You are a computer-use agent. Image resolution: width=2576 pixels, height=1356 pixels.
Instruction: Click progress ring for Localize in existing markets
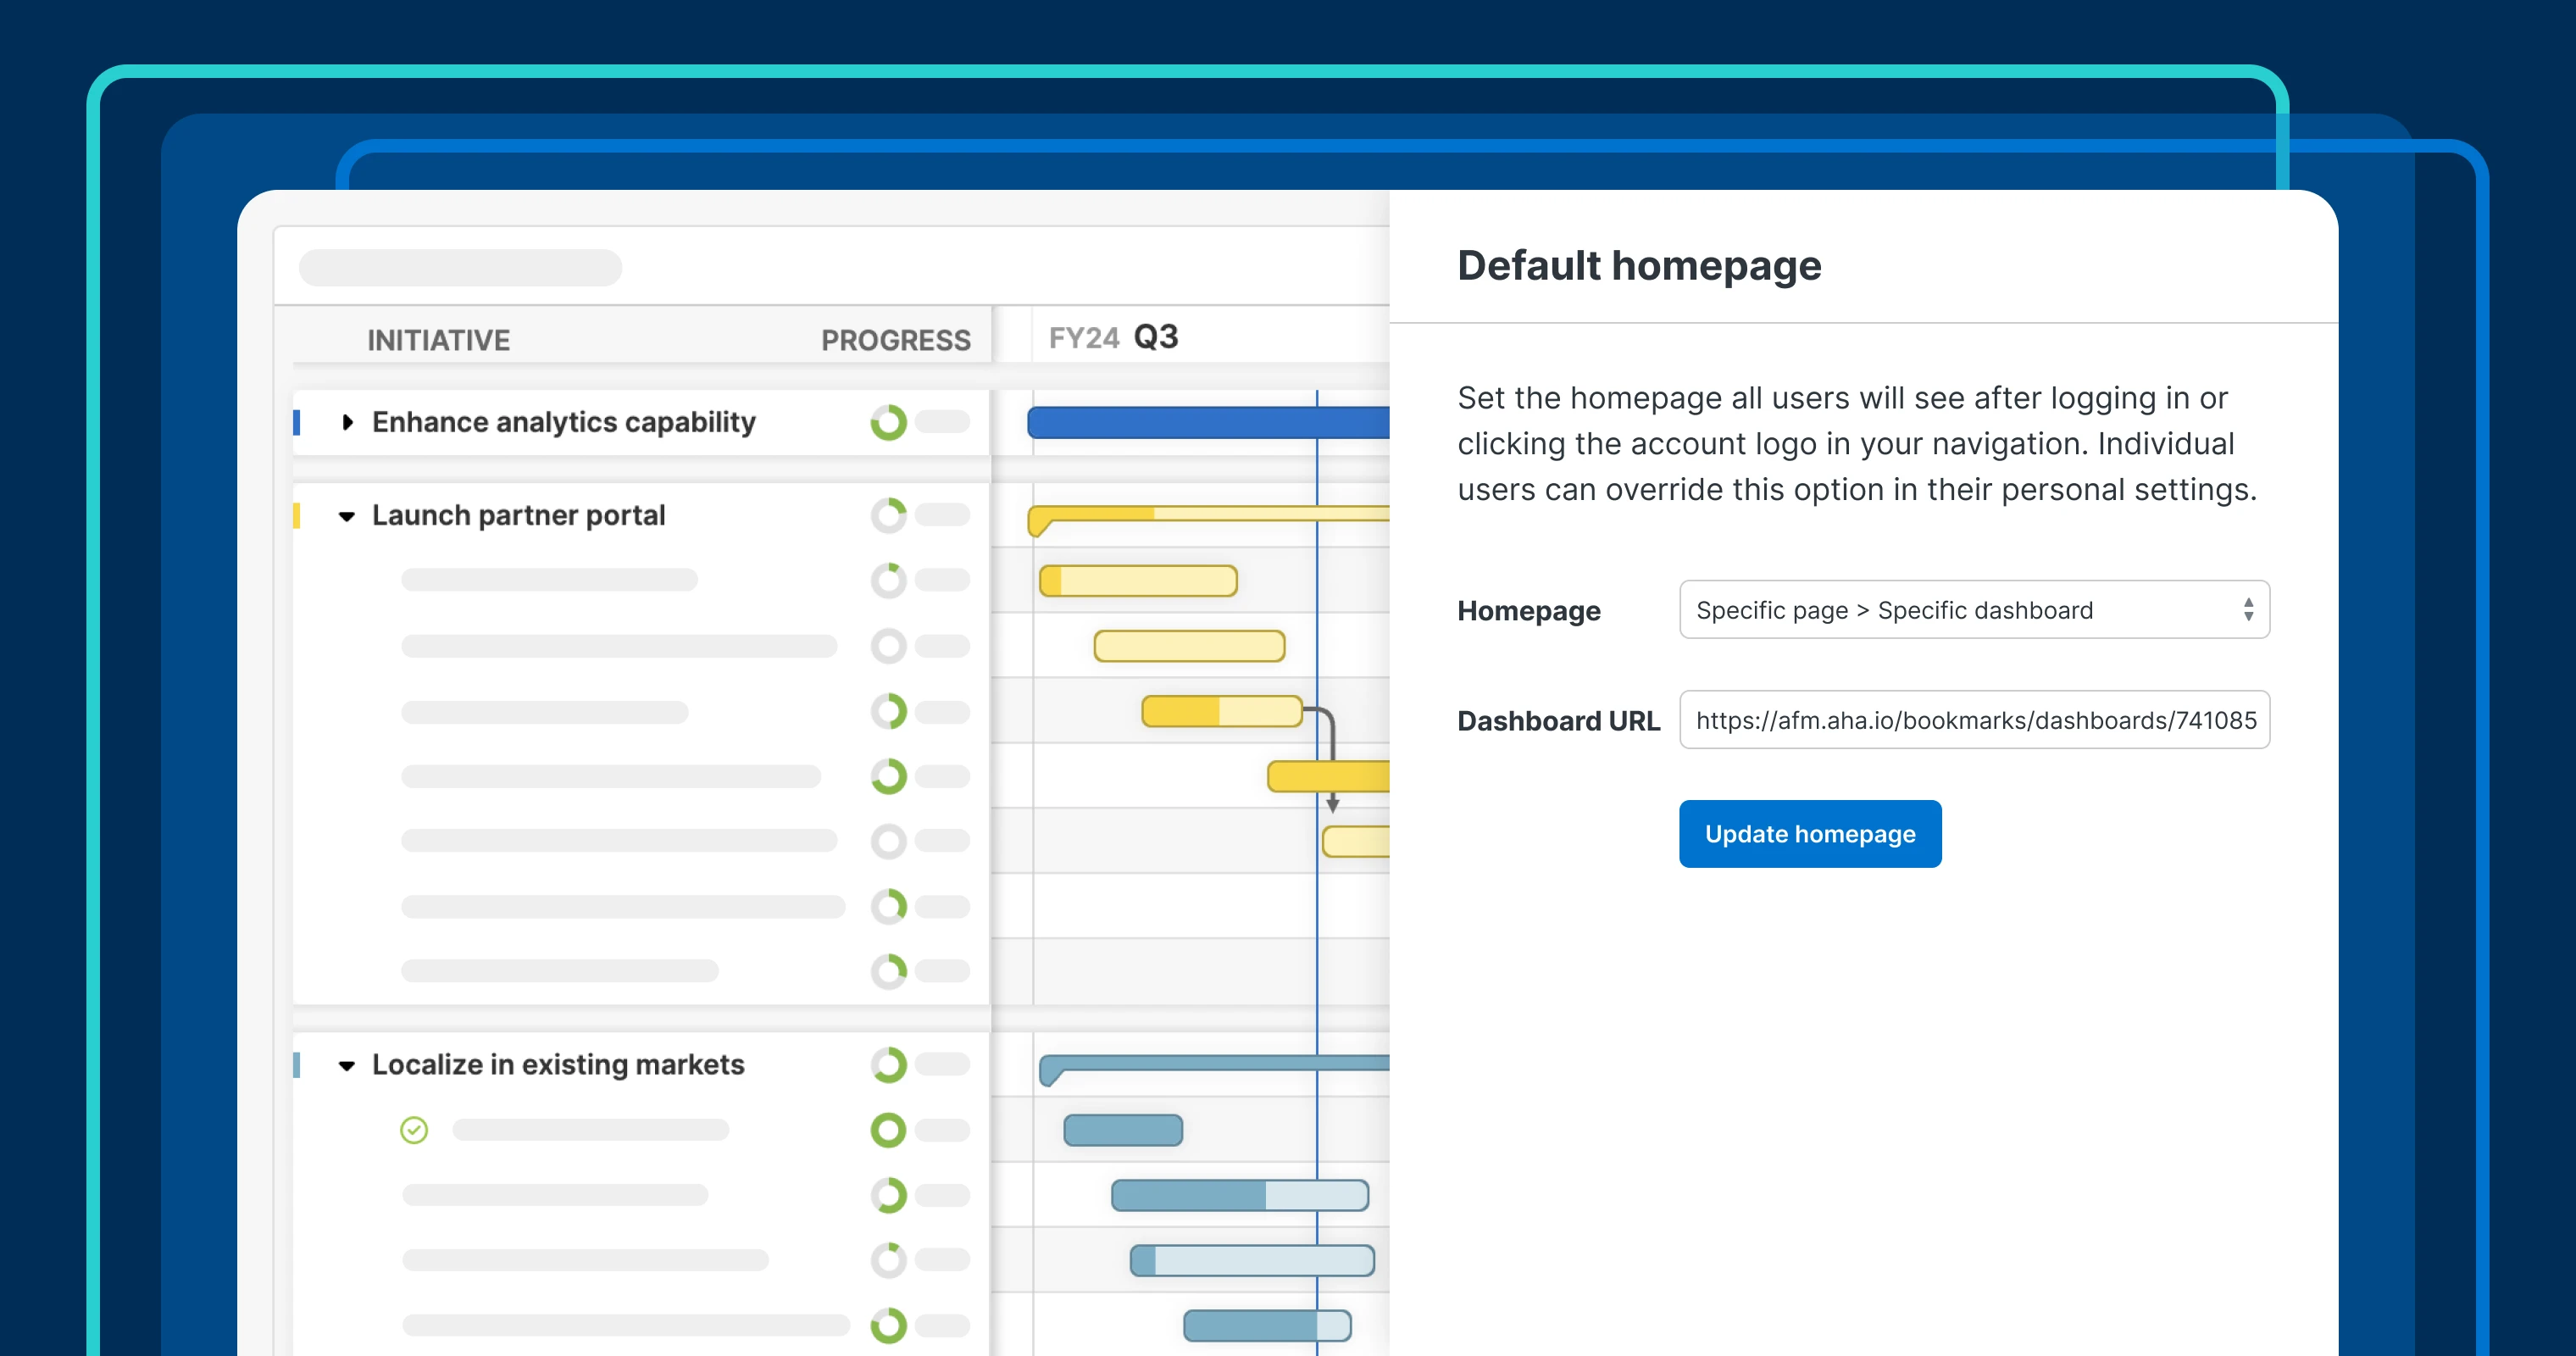[888, 1064]
